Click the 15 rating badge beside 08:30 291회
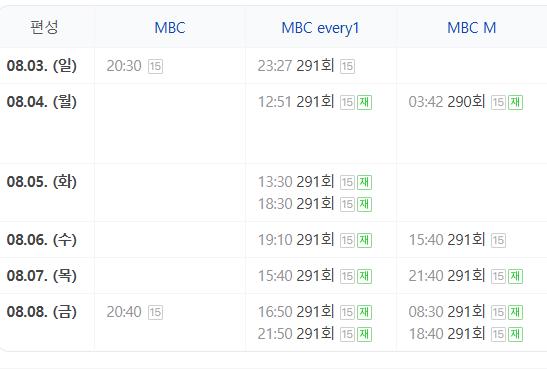This screenshot has height=370, width=547. [499, 312]
